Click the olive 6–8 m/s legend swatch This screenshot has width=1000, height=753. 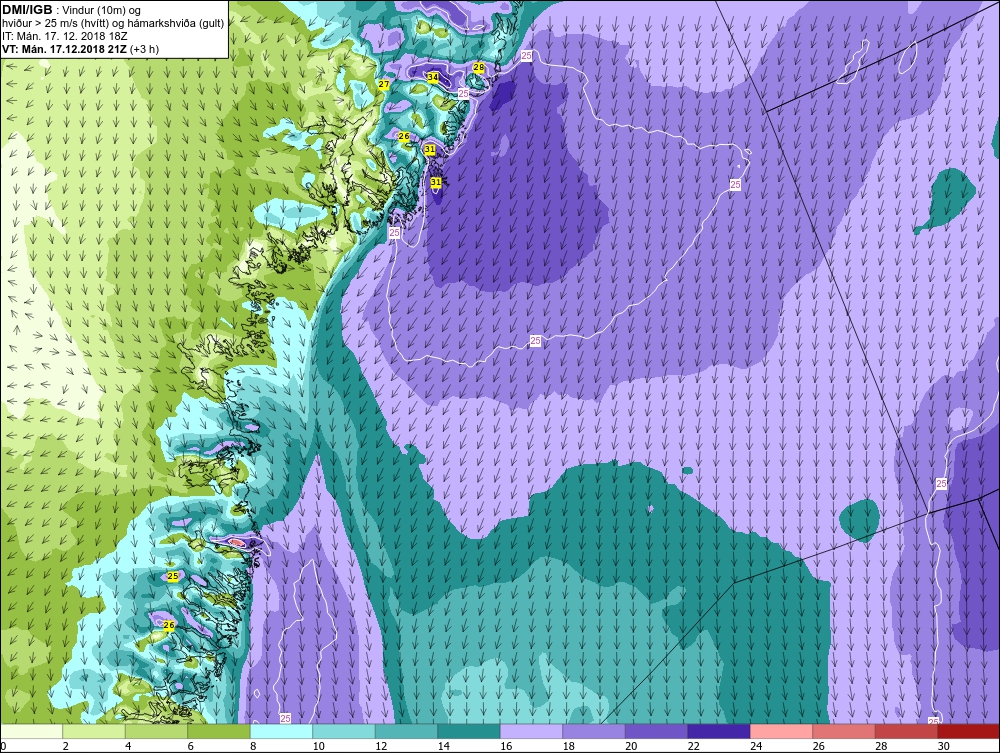[219, 731]
